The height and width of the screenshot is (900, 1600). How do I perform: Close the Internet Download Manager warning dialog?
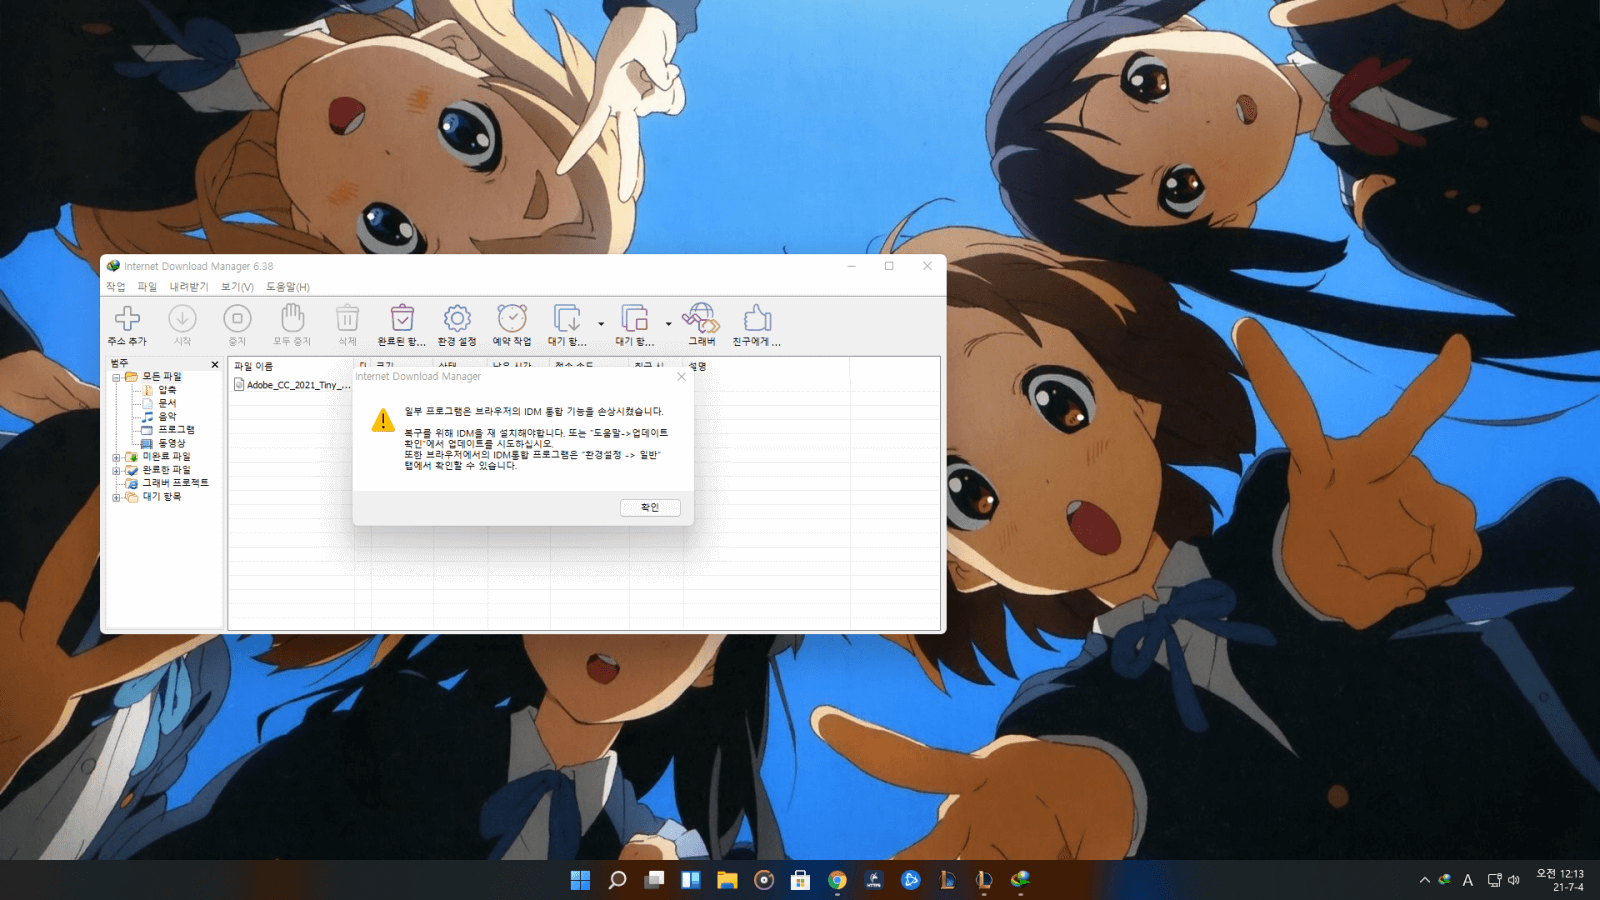coord(681,377)
